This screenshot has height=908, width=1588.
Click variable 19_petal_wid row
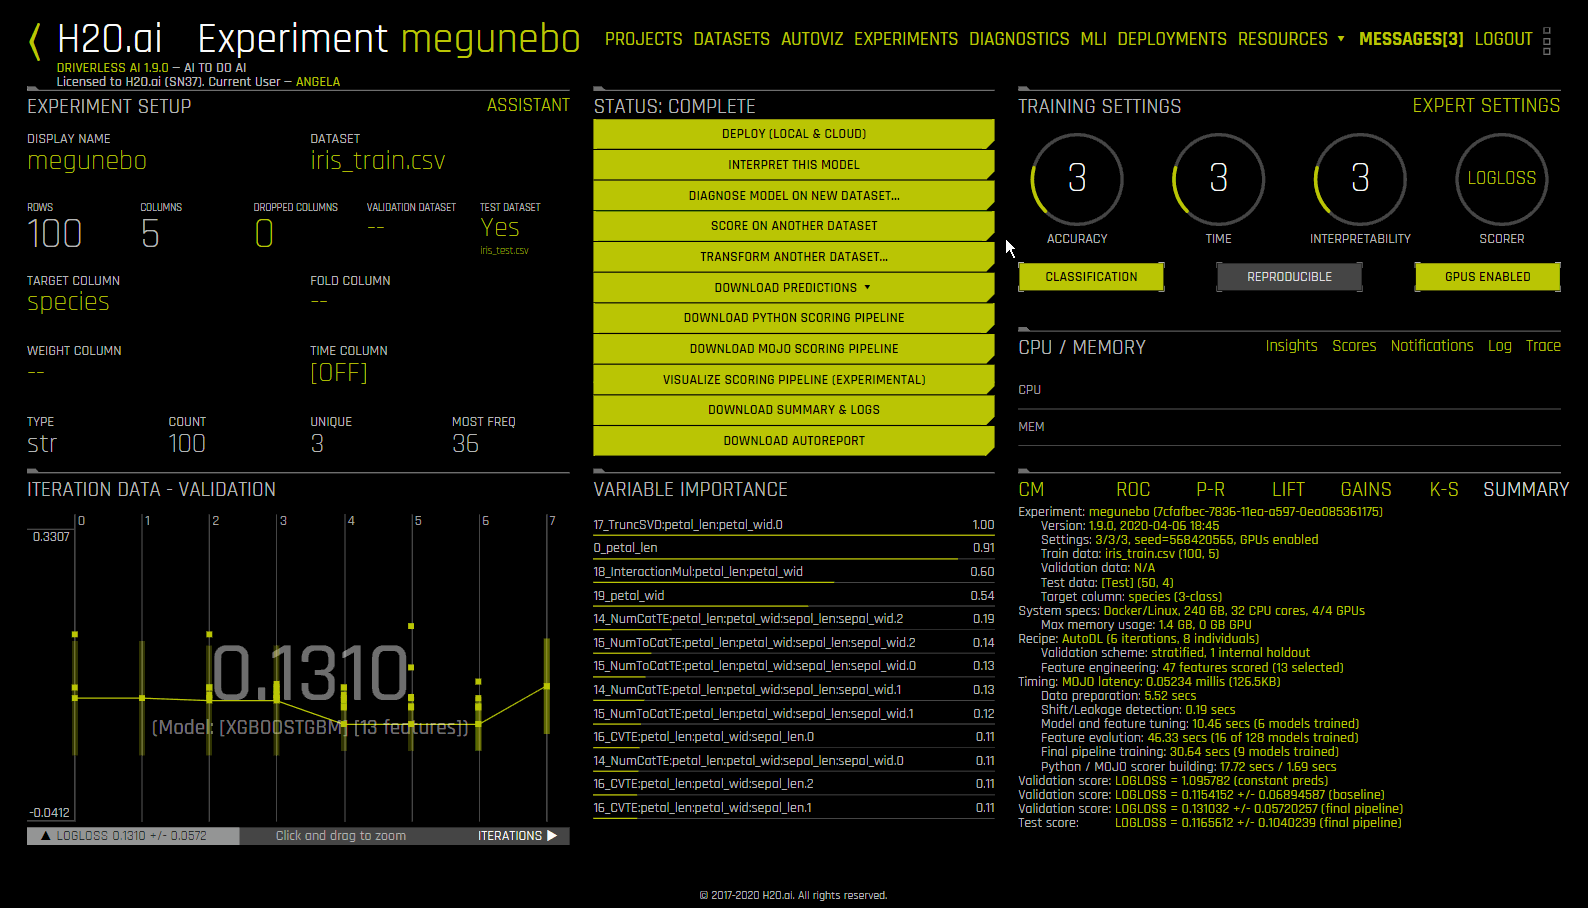click(794, 596)
